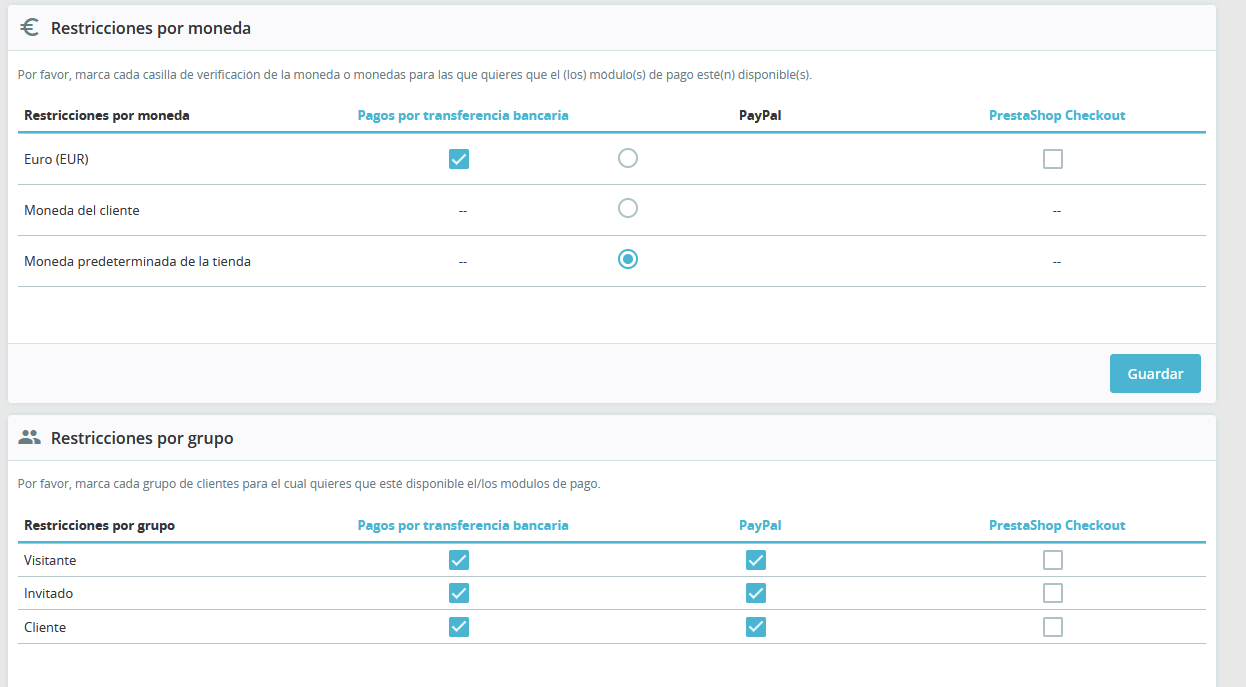Open PrestaShop Checkout link in currency table
Image resolution: width=1246 pixels, height=687 pixels.
coord(1057,115)
